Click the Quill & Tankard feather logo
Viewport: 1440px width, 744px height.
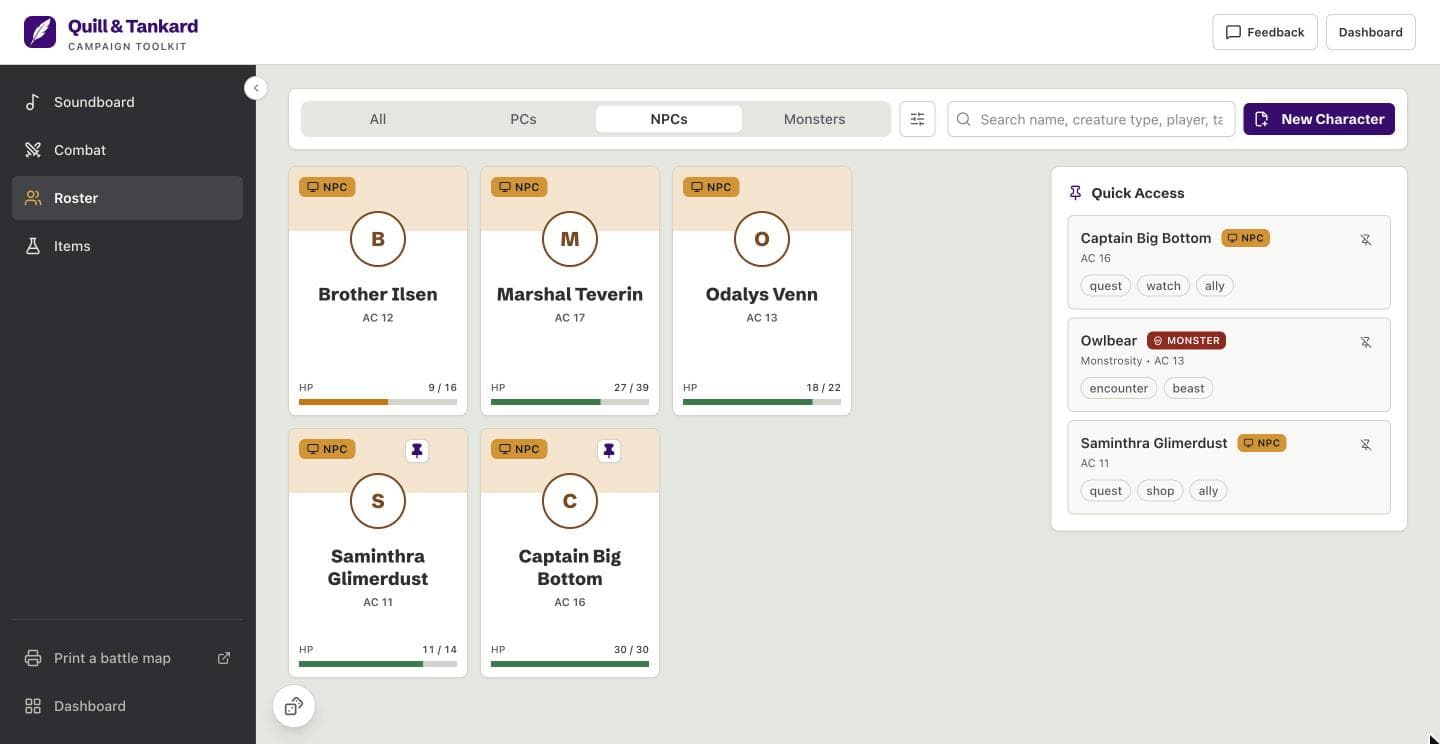[40, 32]
